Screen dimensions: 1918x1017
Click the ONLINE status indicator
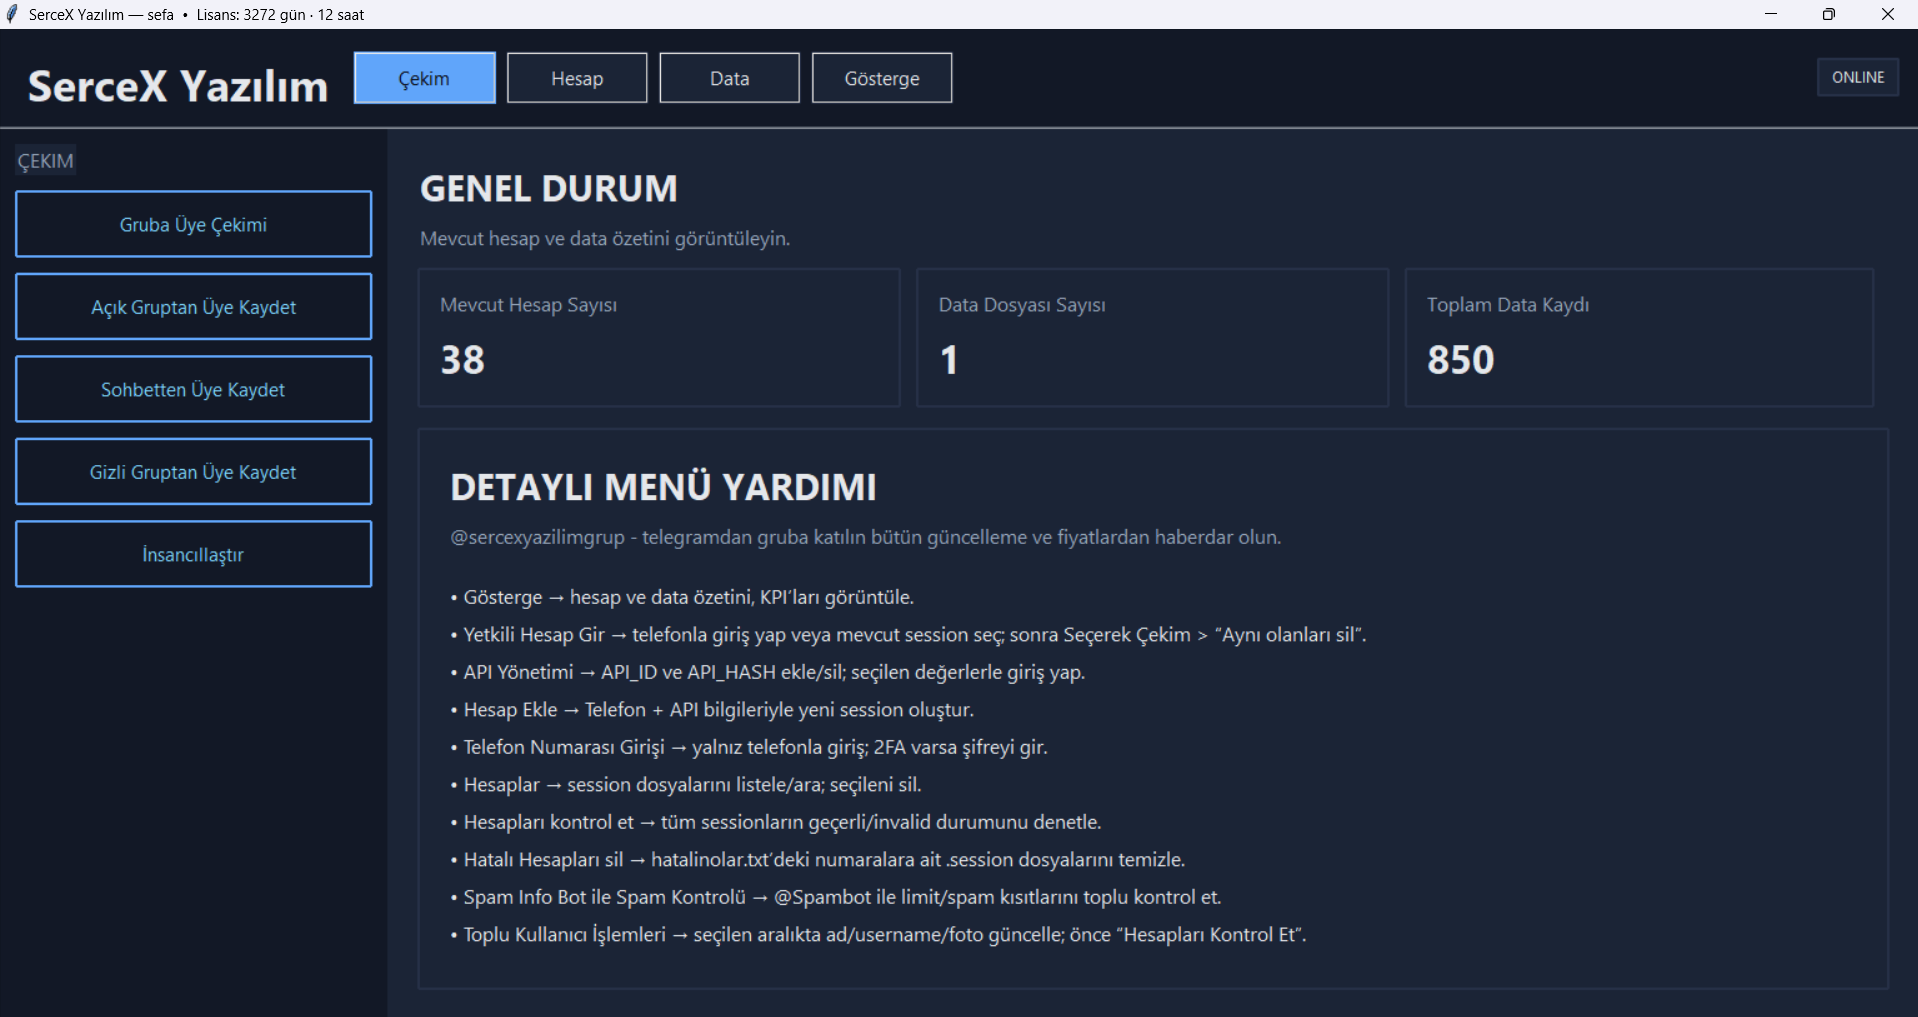point(1857,77)
